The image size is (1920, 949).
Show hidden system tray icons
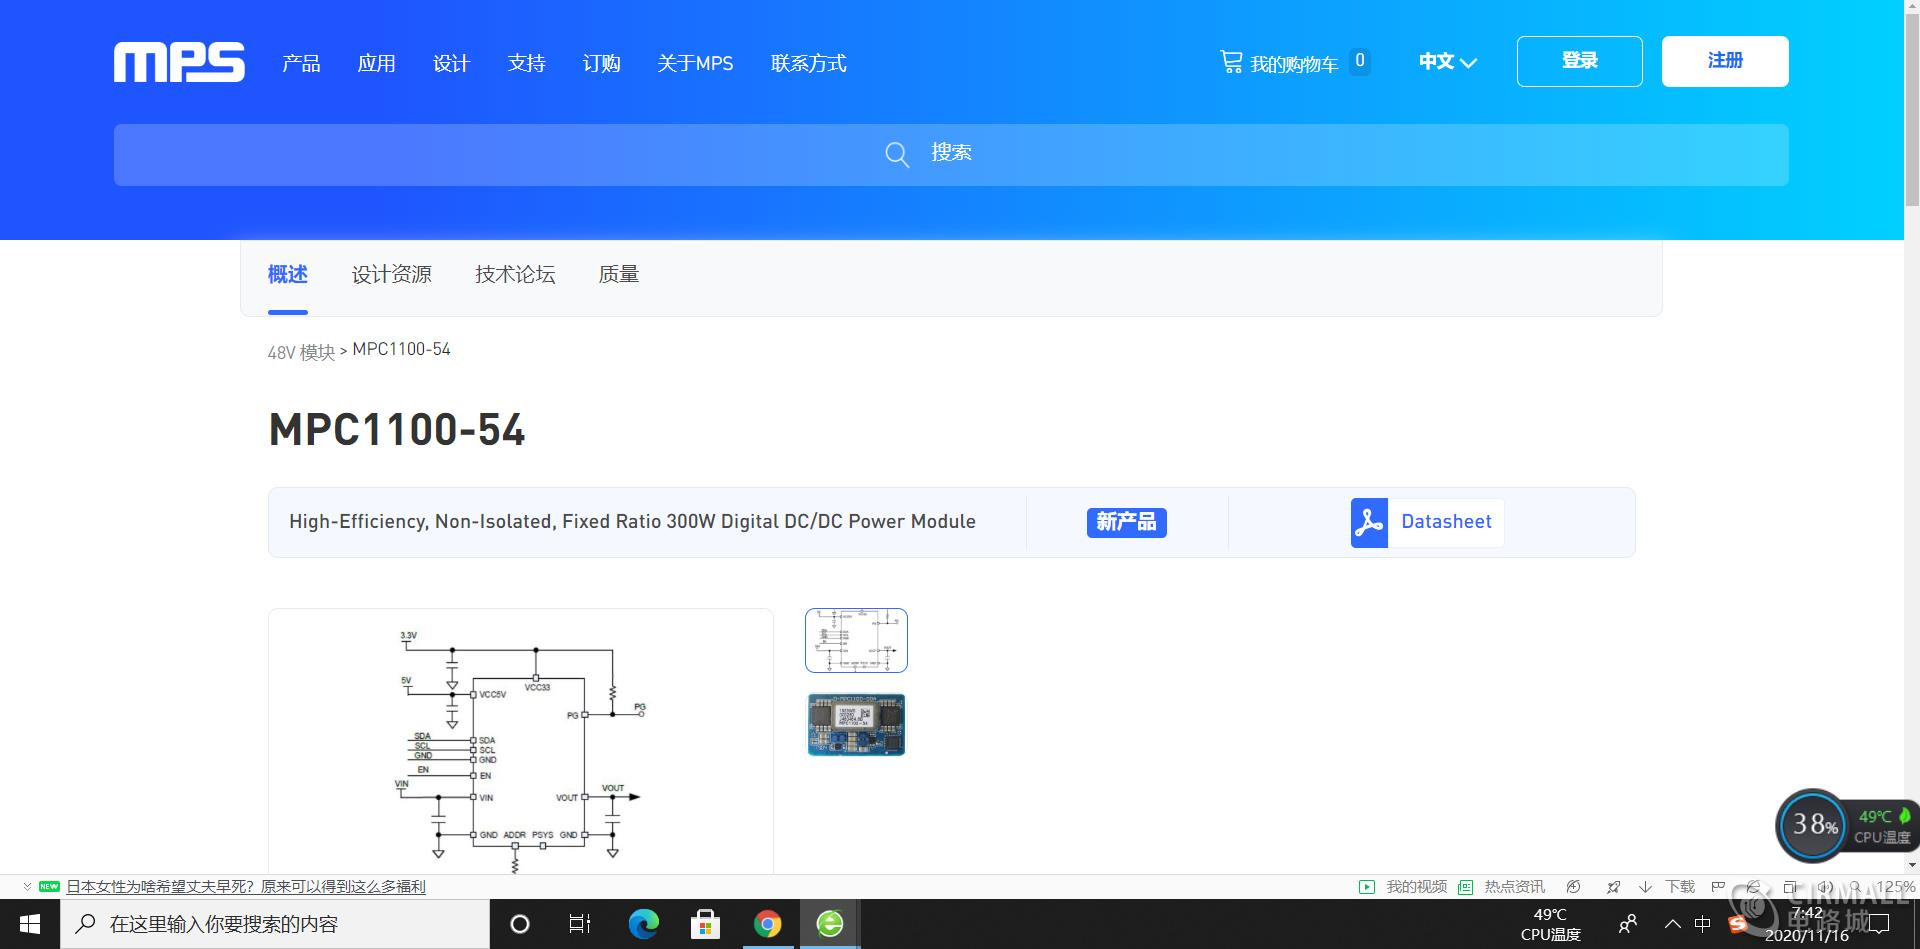tap(1672, 924)
